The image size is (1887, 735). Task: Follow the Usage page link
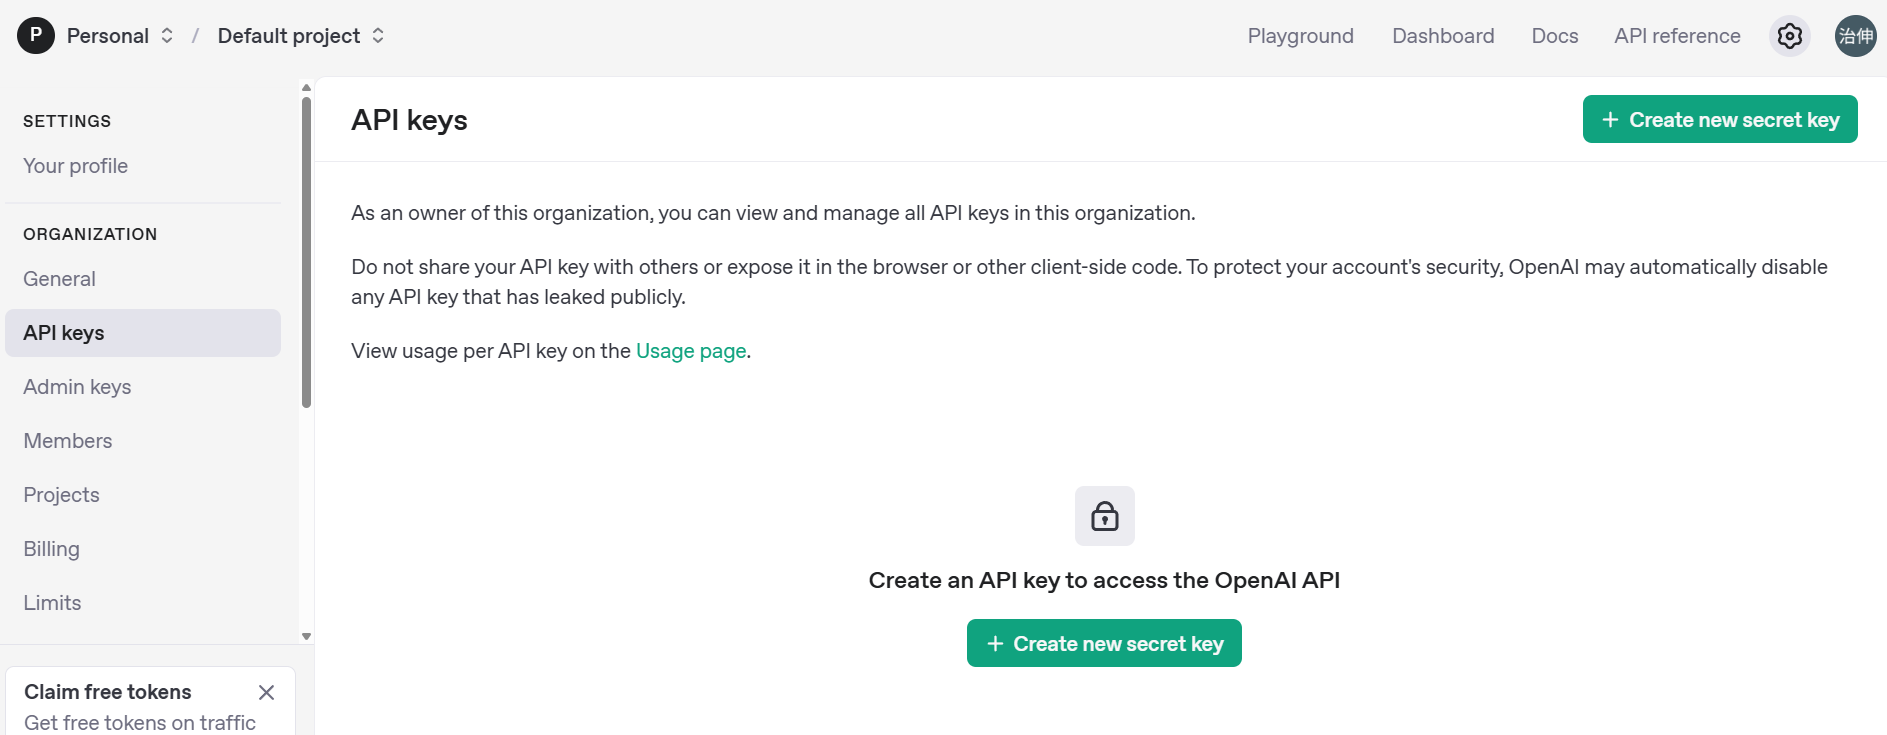[691, 351]
